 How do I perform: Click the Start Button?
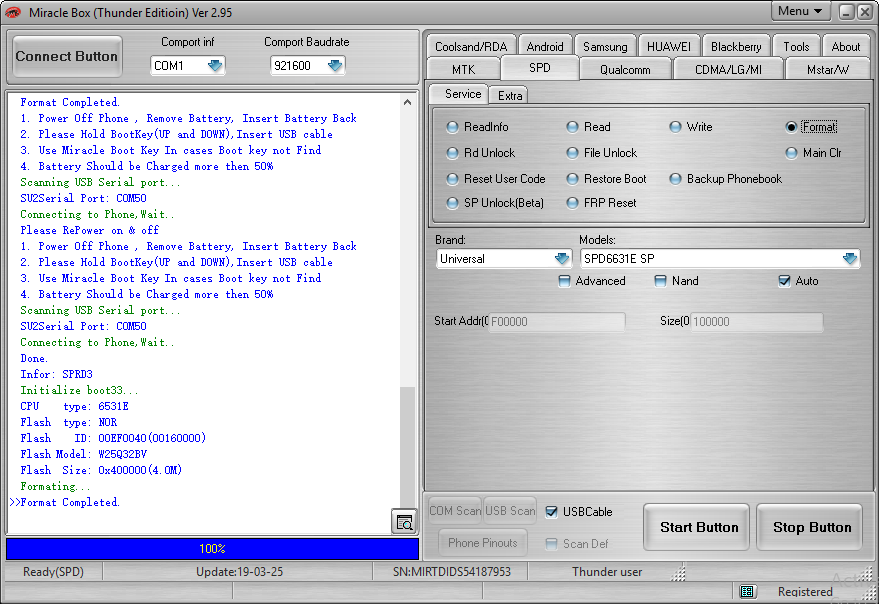pyautogui.click(x=698, y=527)
